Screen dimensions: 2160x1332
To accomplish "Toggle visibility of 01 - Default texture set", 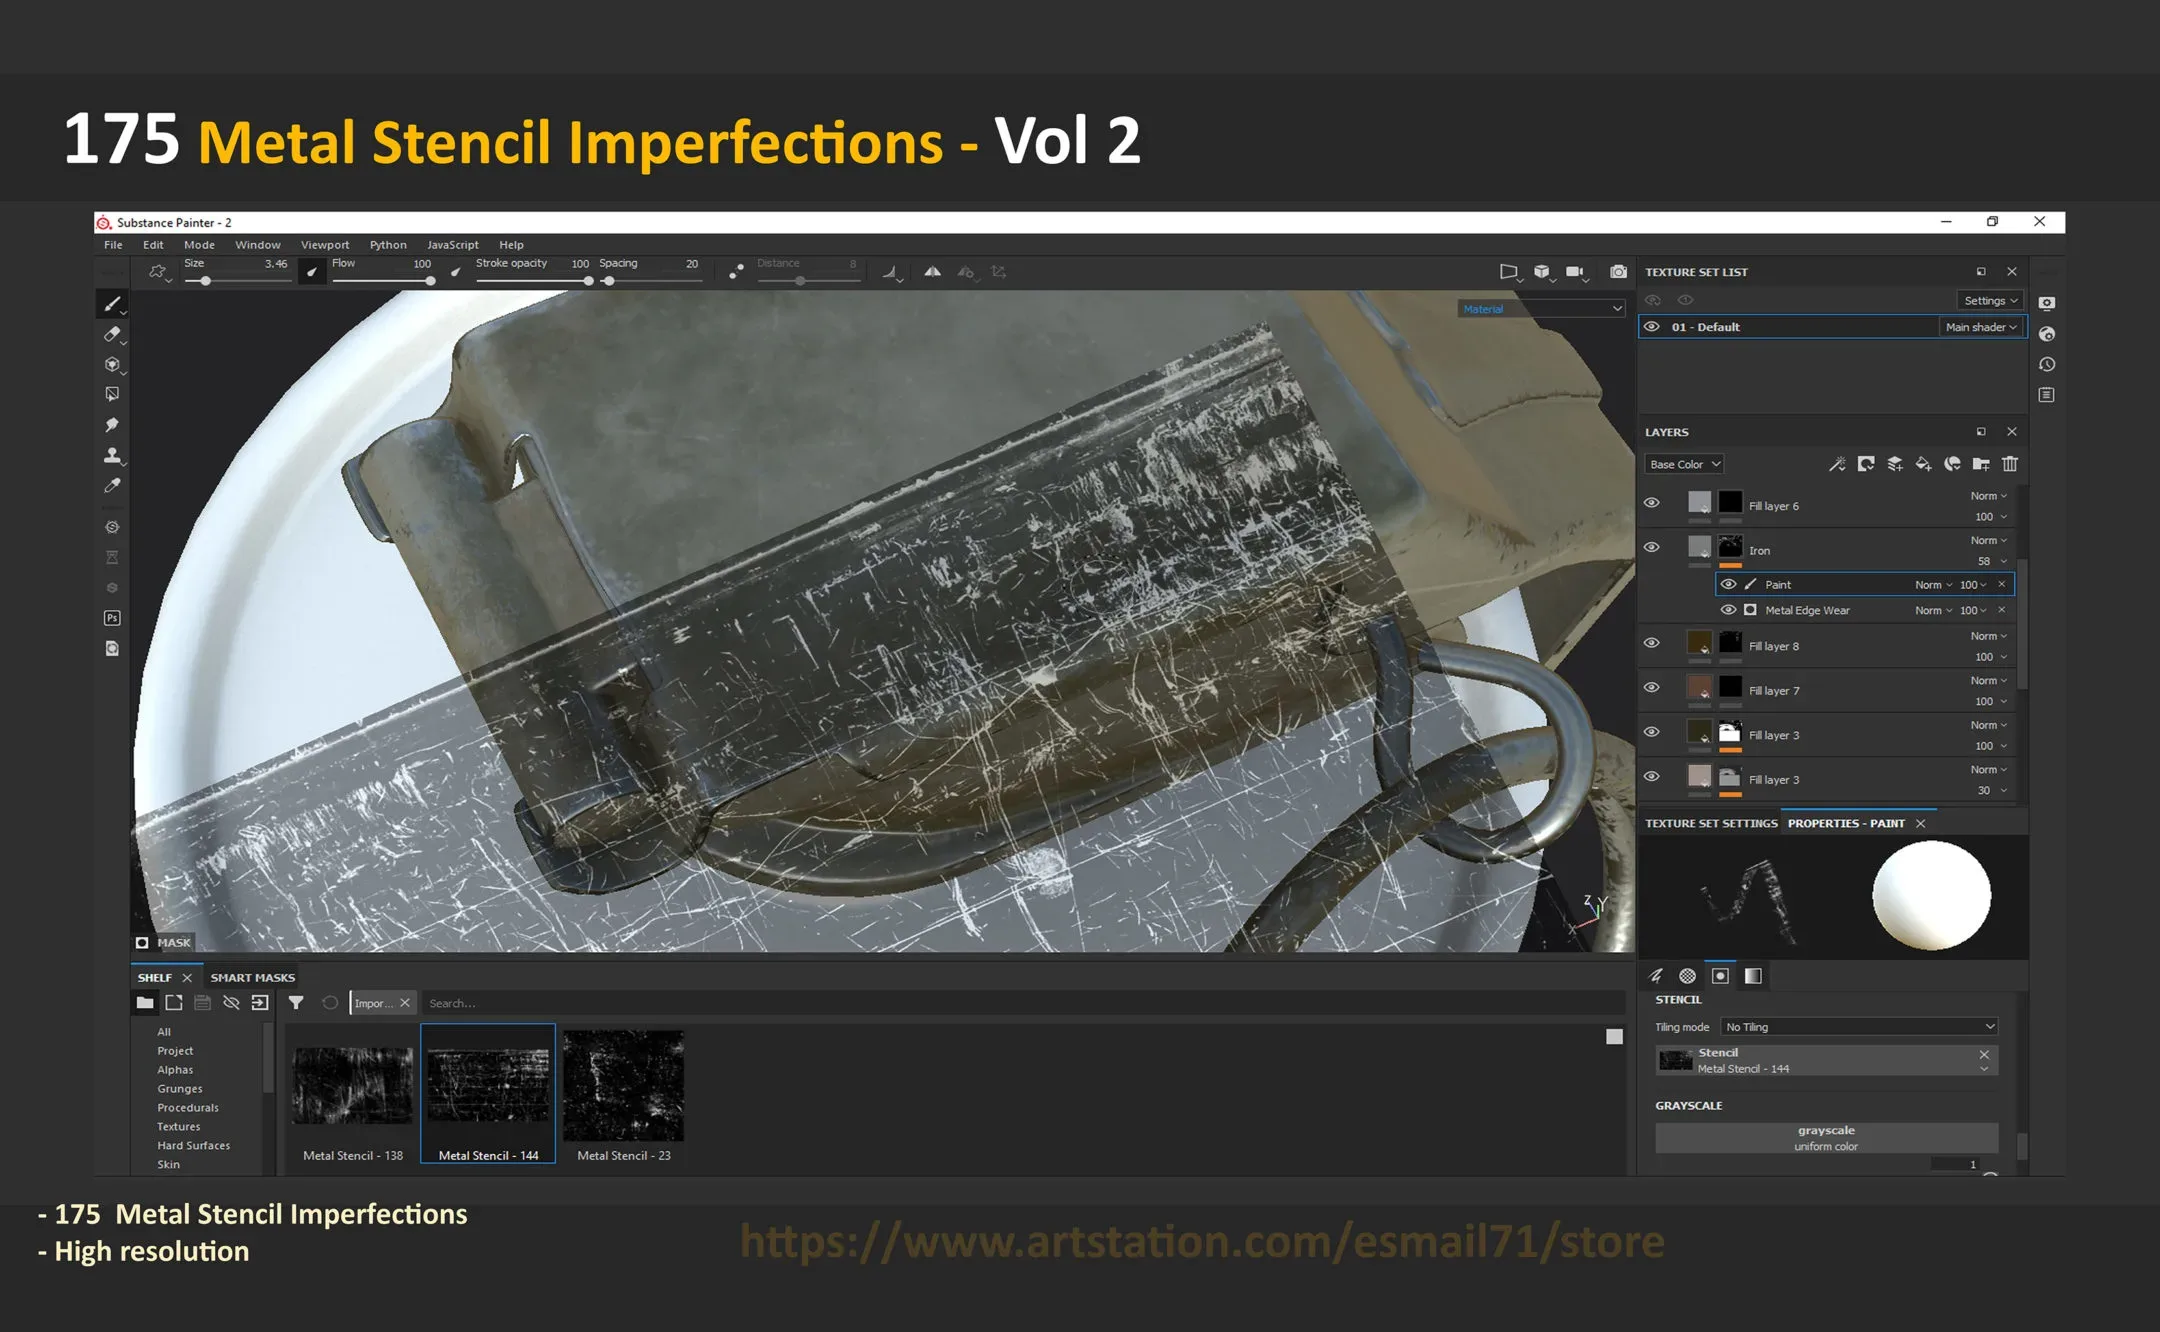I will (x=1652, y=327).
